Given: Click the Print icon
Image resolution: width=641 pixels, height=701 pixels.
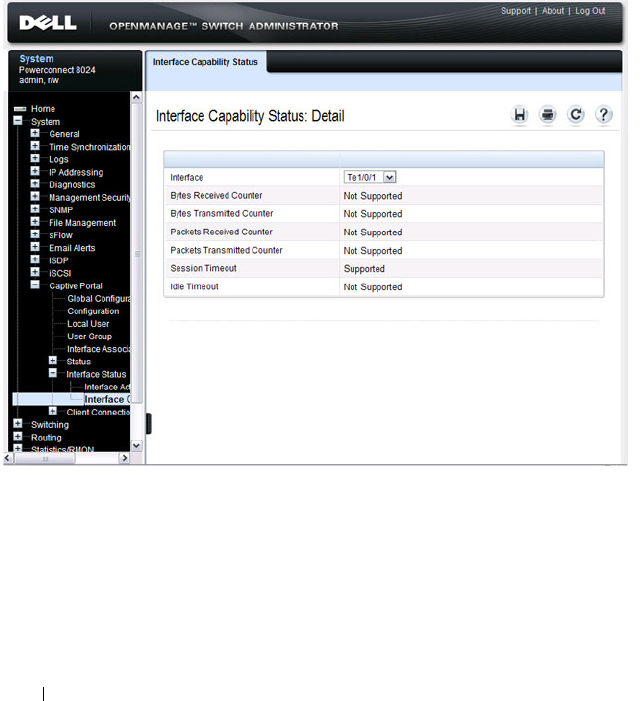Looking at the screenshot, I should pyautogui.click(x=548, y=115).
